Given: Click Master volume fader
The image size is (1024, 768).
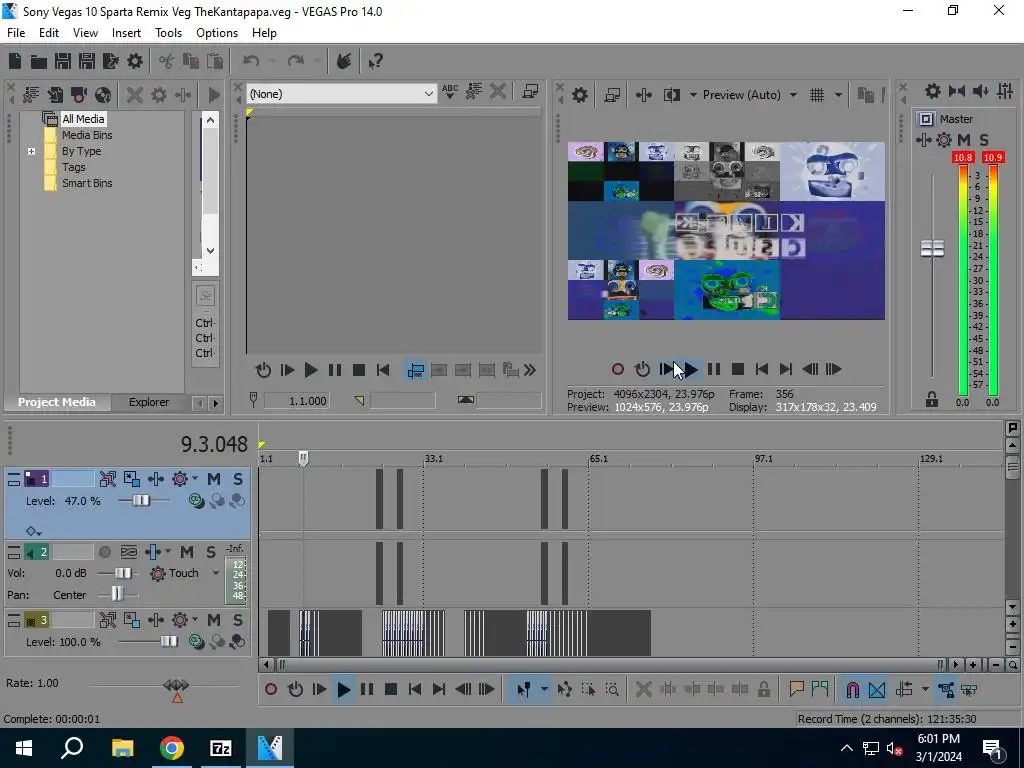Looking at the screenshot, I should (x=932, y=249).
